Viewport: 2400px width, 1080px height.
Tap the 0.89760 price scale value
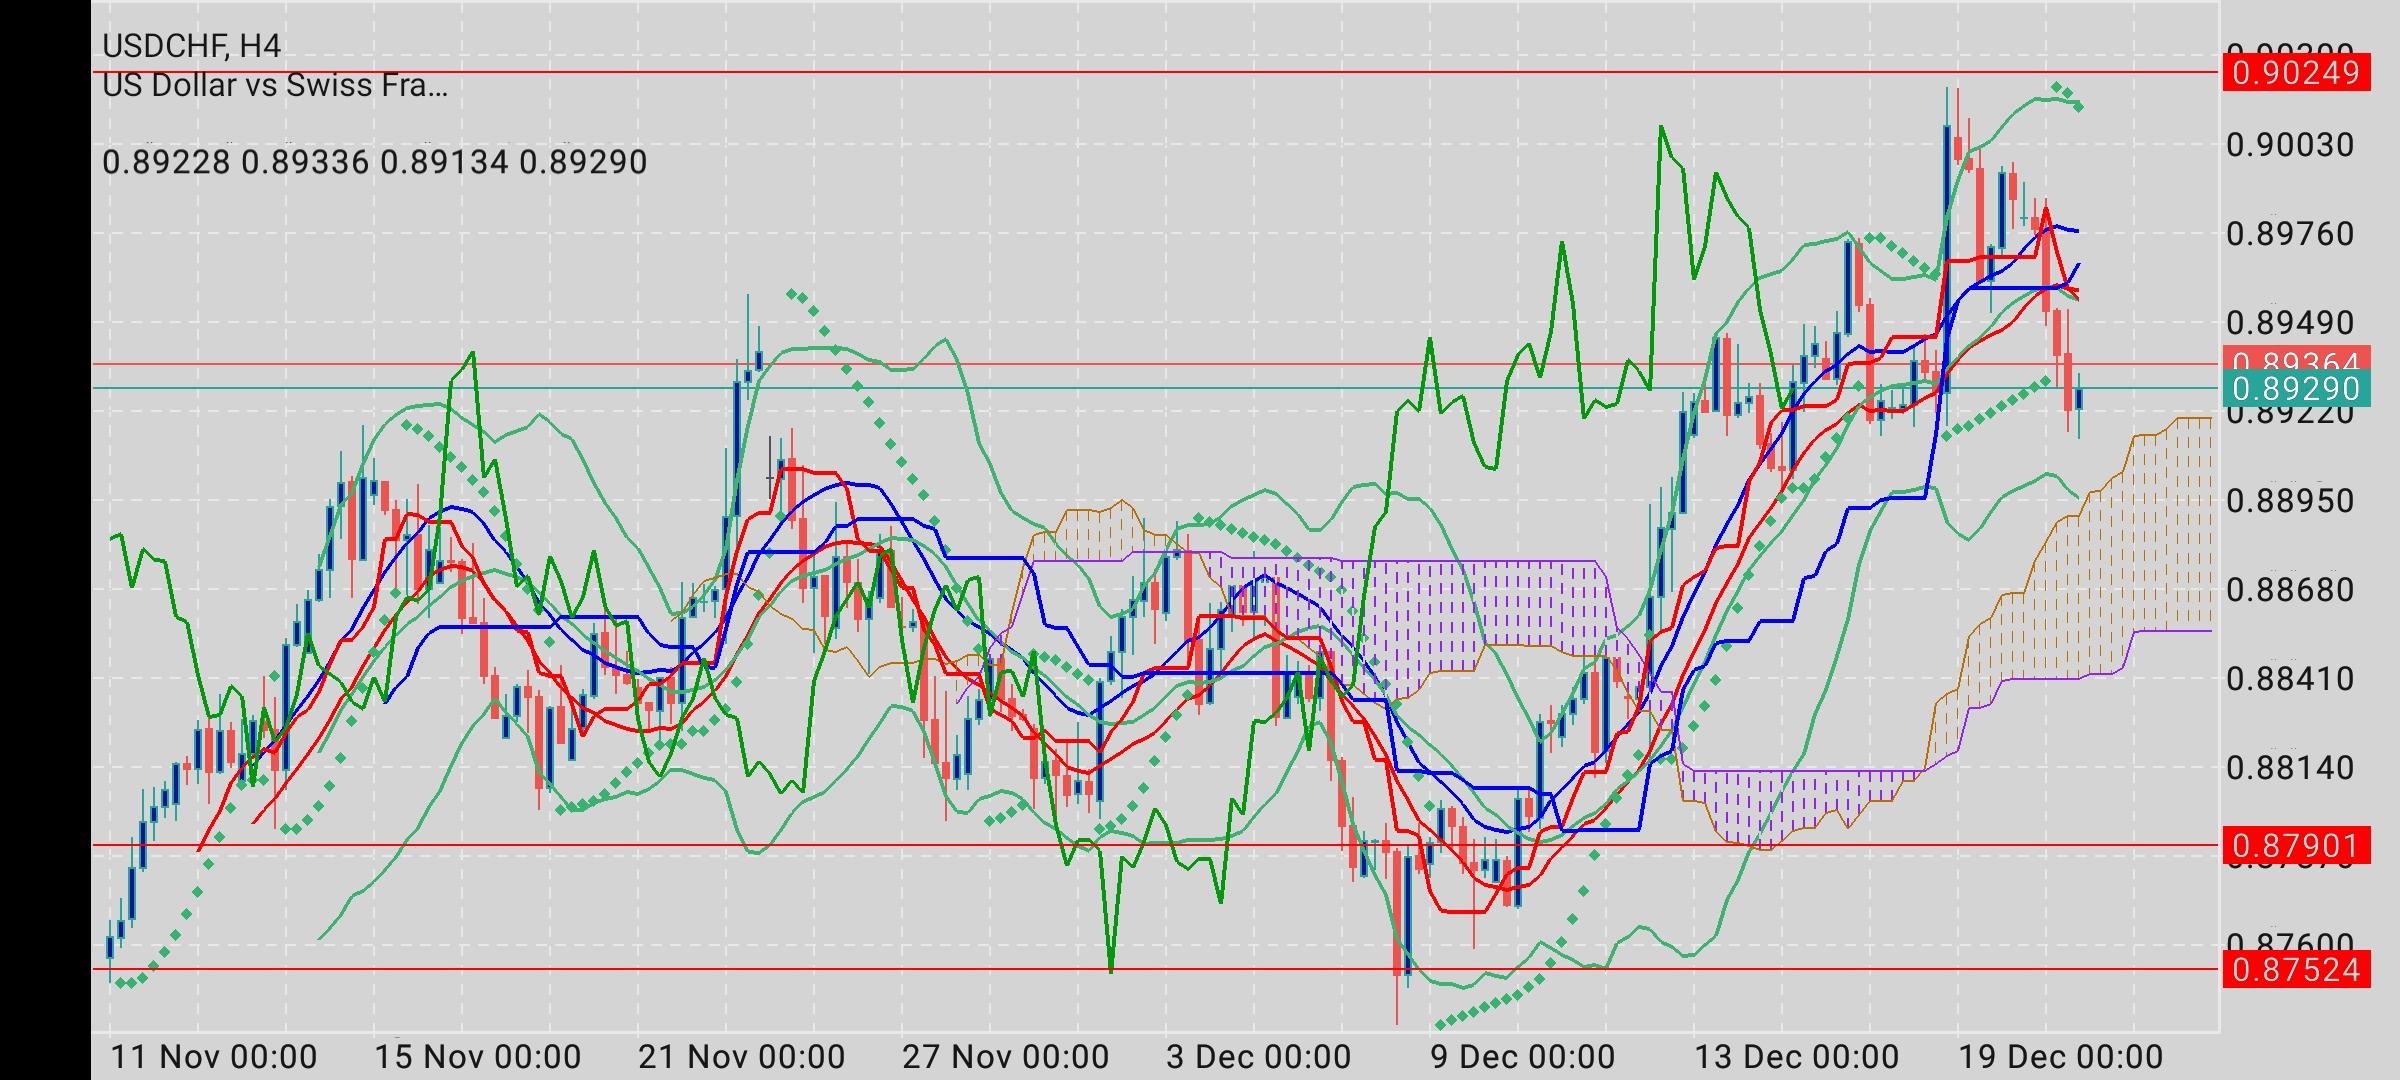tap(2290, 234)
